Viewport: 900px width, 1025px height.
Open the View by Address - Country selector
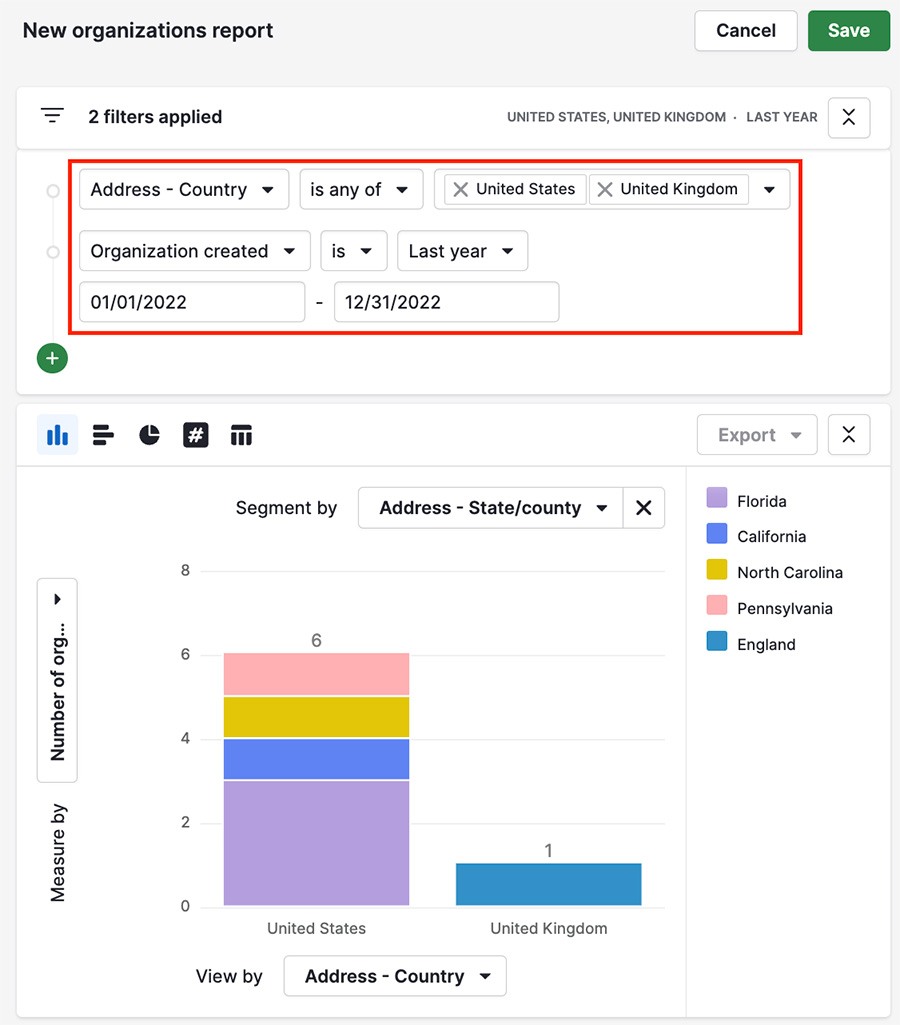point(394,976)
